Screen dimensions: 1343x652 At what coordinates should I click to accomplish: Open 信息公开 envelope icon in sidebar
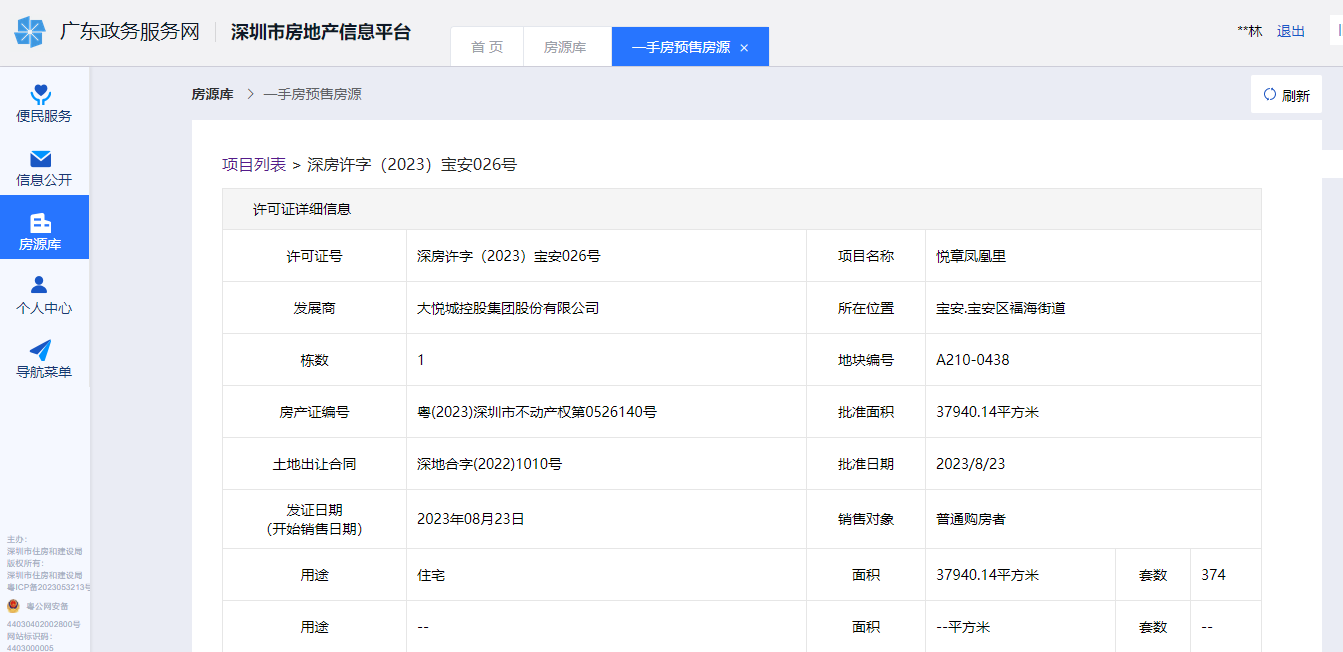pos(41,158)
